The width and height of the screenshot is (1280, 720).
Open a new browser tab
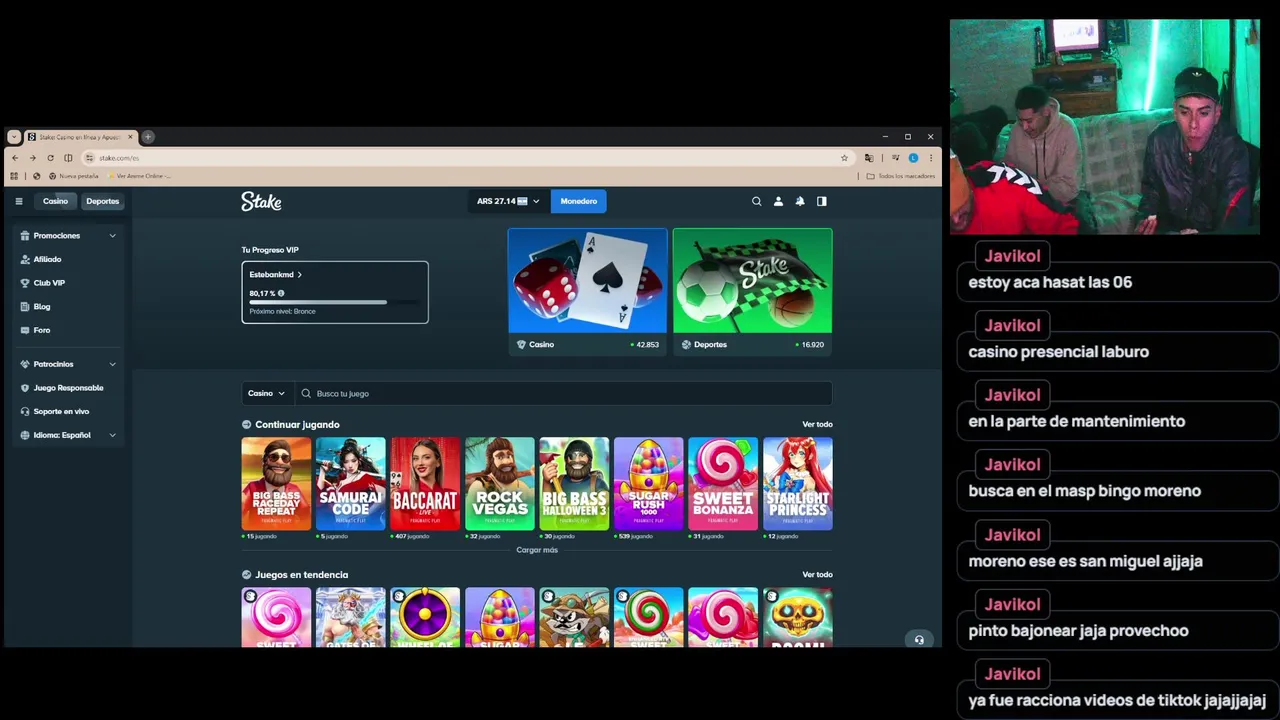[x=148, y=137]
